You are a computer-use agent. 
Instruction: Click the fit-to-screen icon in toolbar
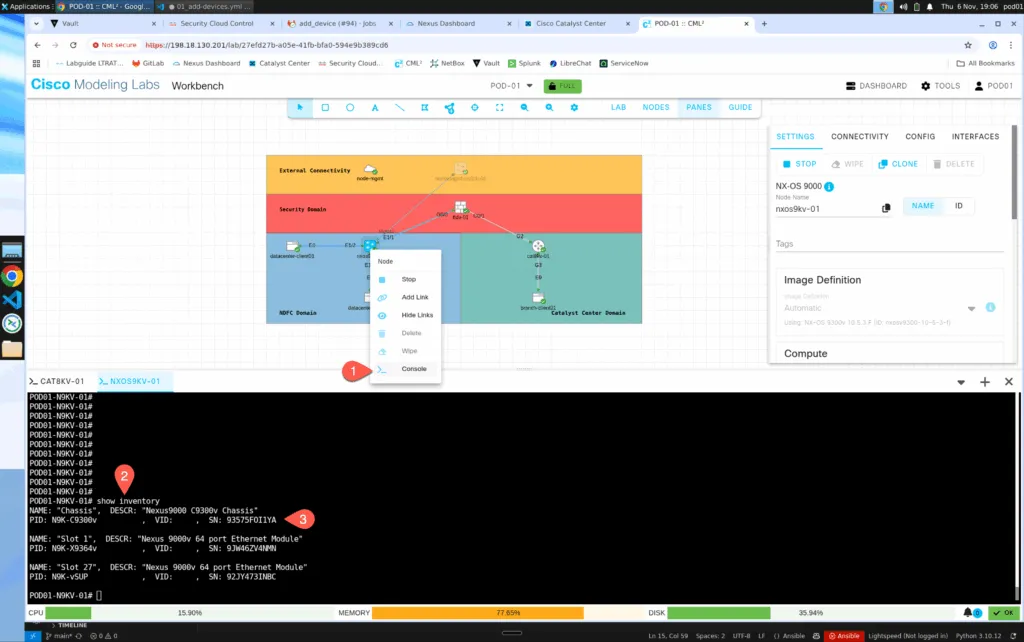coord(499,108)
